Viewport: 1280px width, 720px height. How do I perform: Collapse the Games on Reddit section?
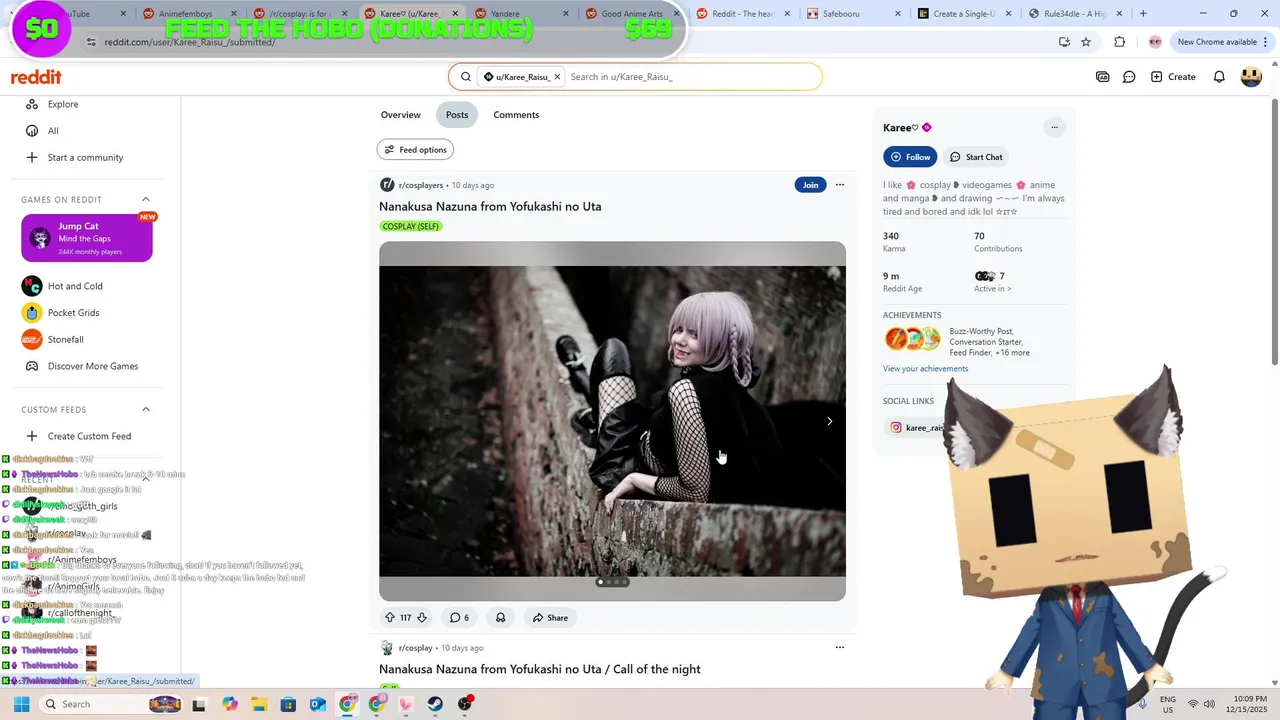point(145,199)
